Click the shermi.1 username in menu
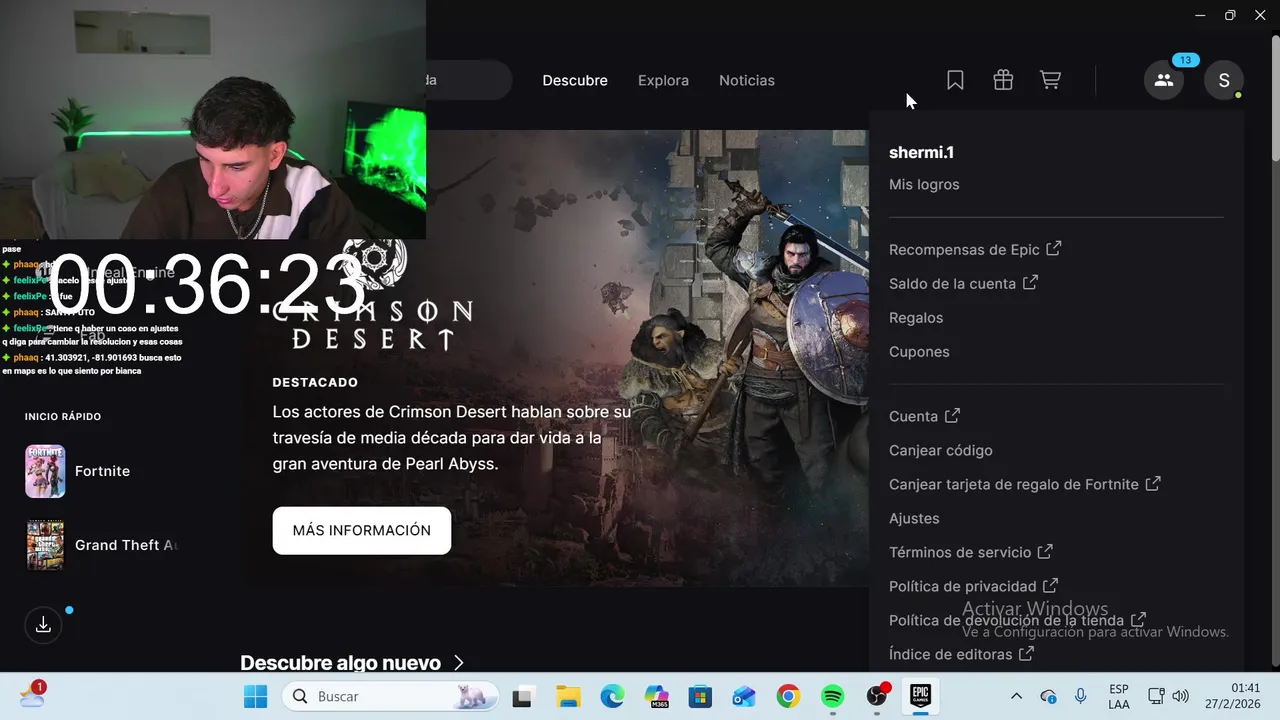 pos(921,152)
